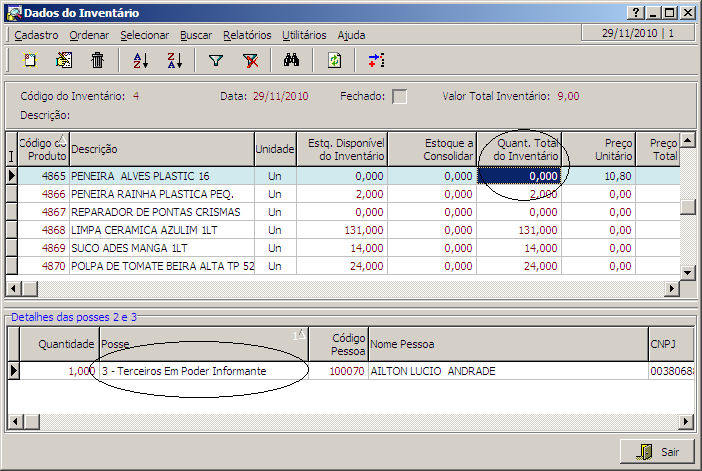Select the PENEIRA RAINHA PLASTICA PEQ. cell

[162, 194]
